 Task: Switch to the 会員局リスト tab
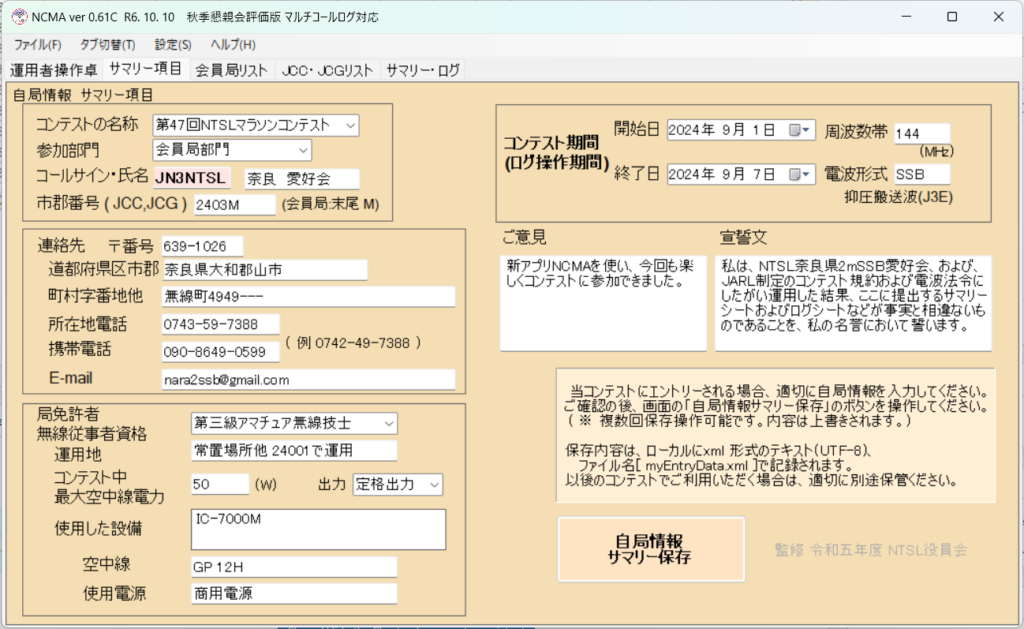point(231,70)
